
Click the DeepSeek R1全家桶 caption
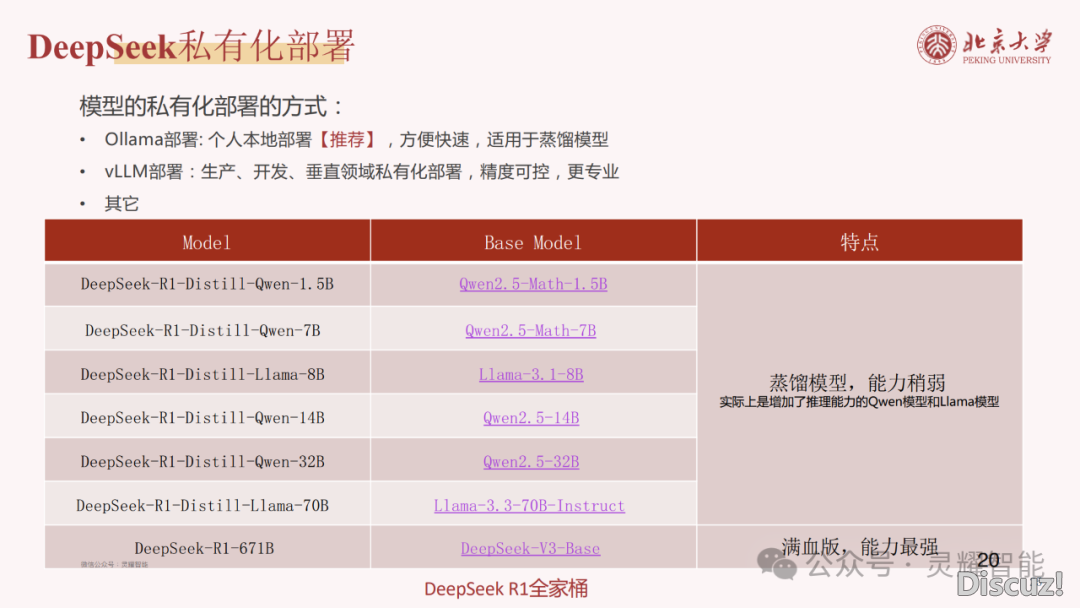506,589
